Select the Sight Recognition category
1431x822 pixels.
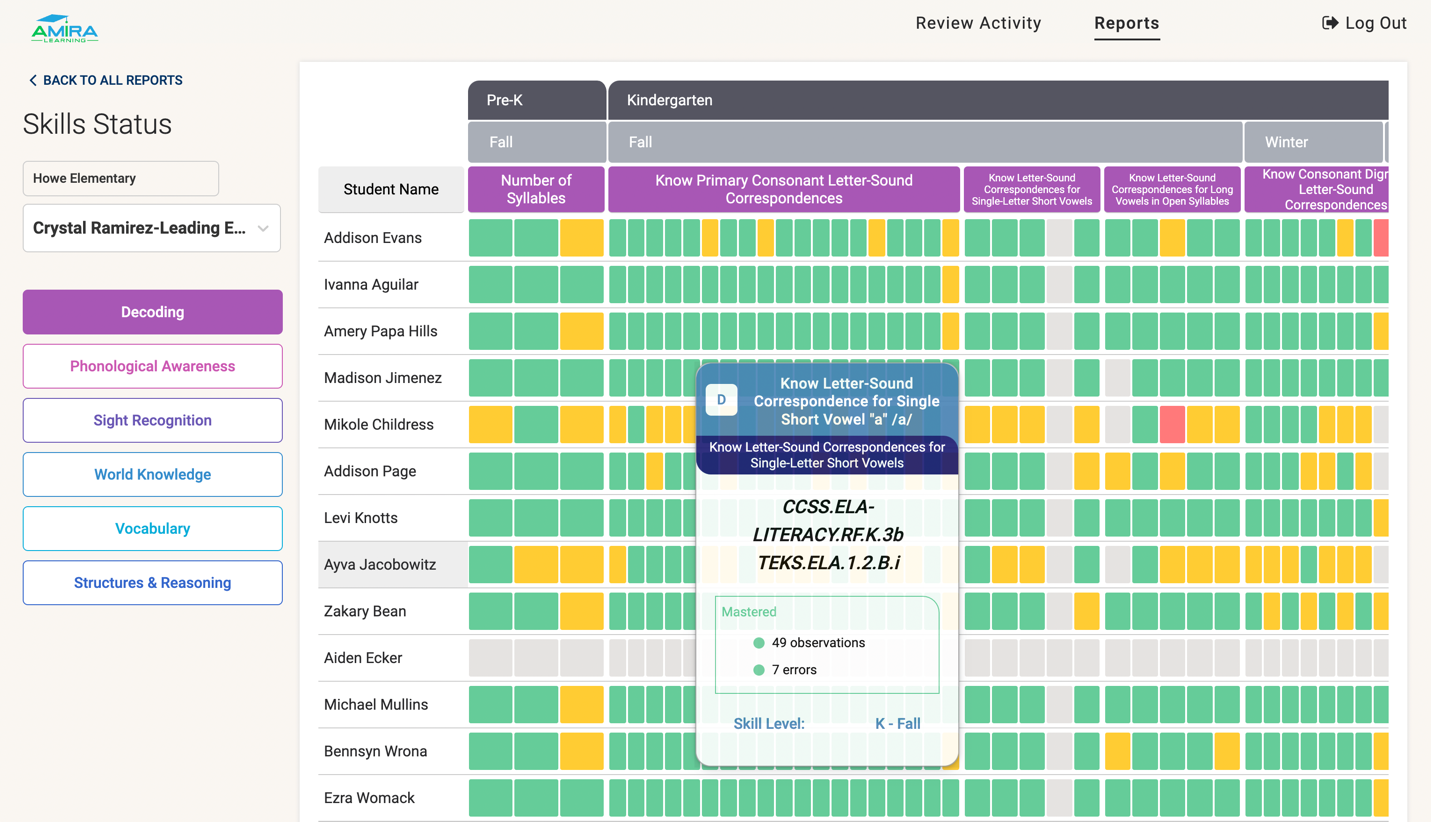pos(153,420)
